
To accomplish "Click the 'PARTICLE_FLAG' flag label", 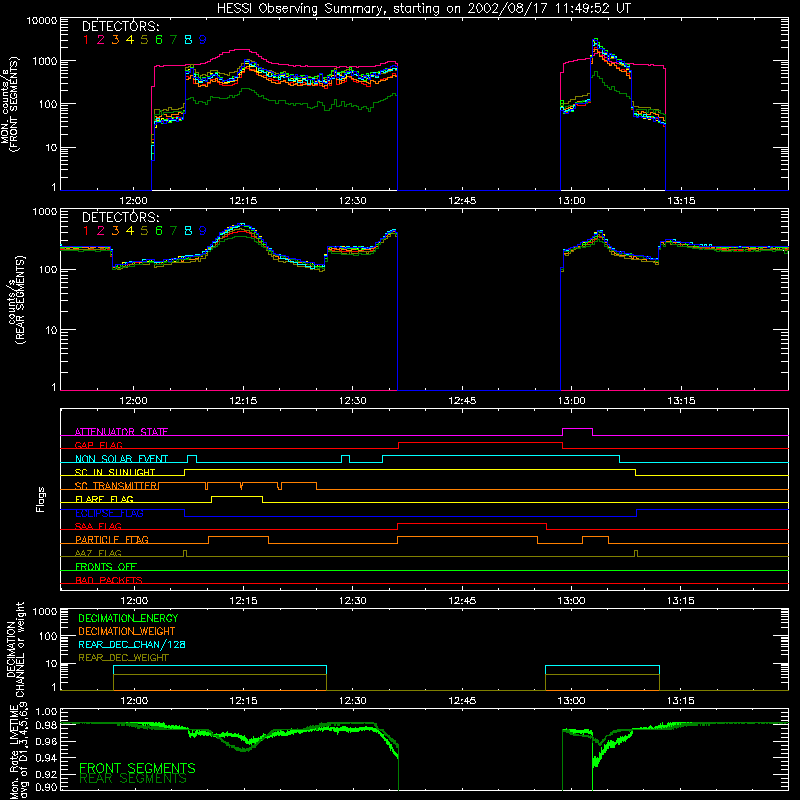I will point(112,540).
